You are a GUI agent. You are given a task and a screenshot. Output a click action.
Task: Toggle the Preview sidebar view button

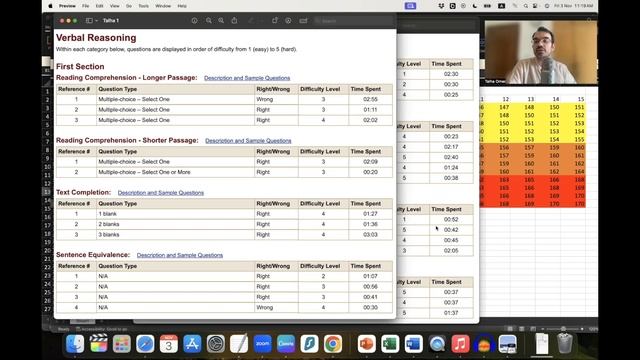point(89,20)
